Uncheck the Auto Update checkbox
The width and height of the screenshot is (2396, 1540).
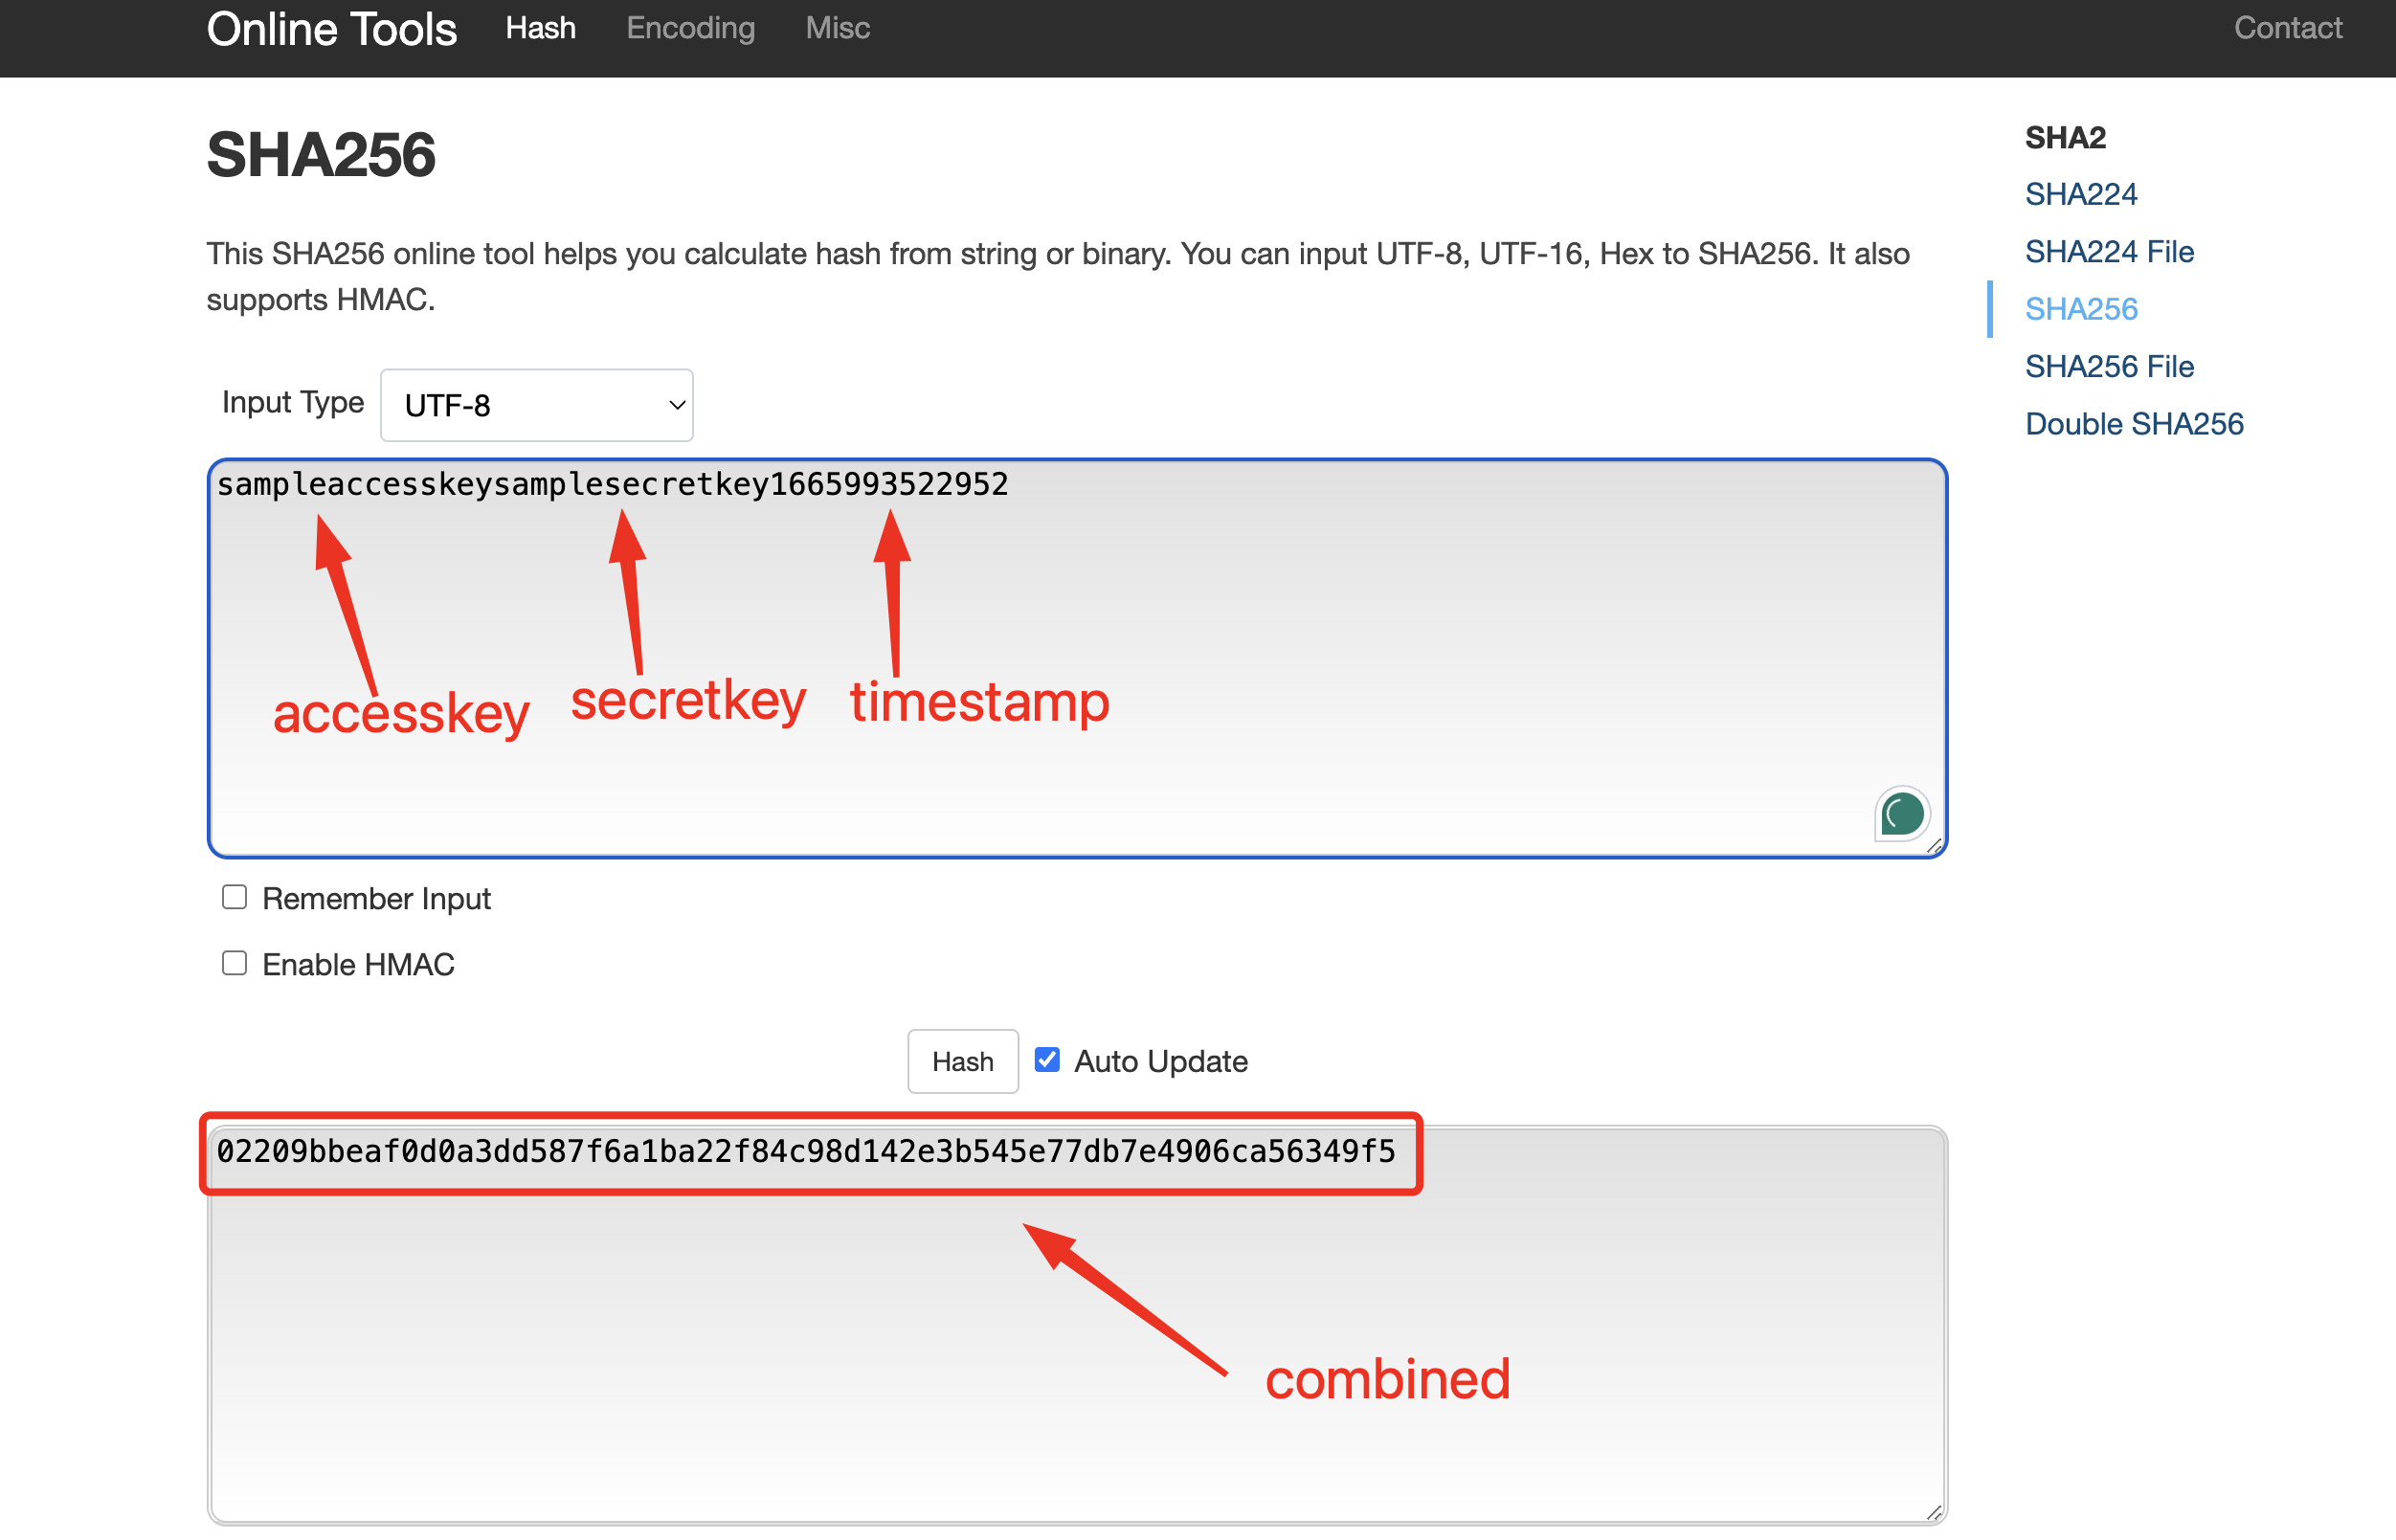click(1046, 1060)
